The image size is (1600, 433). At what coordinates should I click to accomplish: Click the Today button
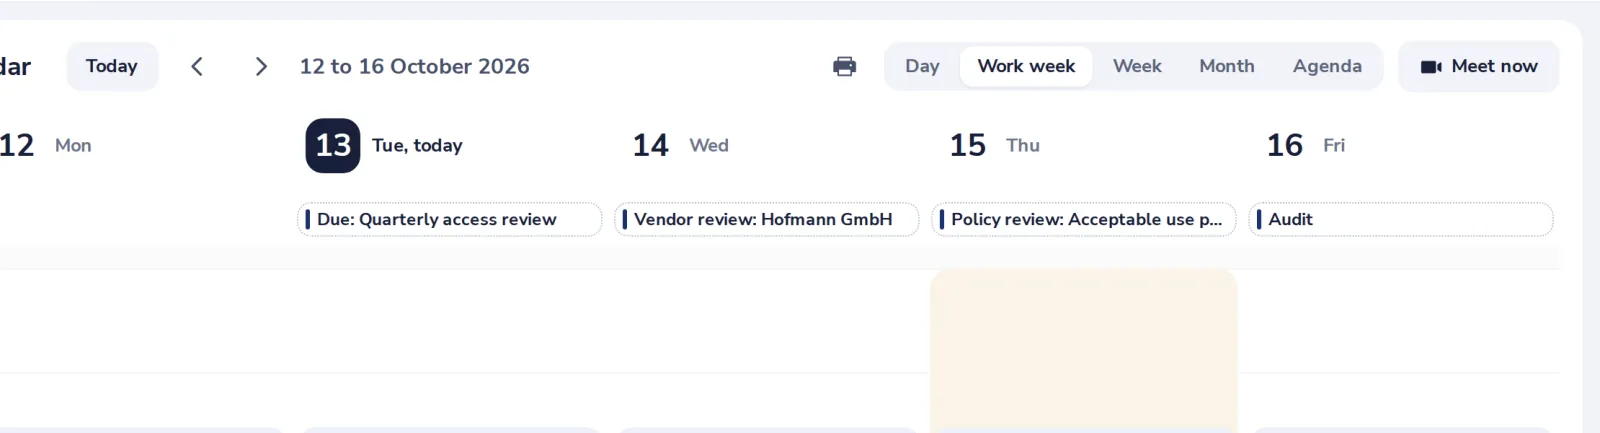point(112,66)
